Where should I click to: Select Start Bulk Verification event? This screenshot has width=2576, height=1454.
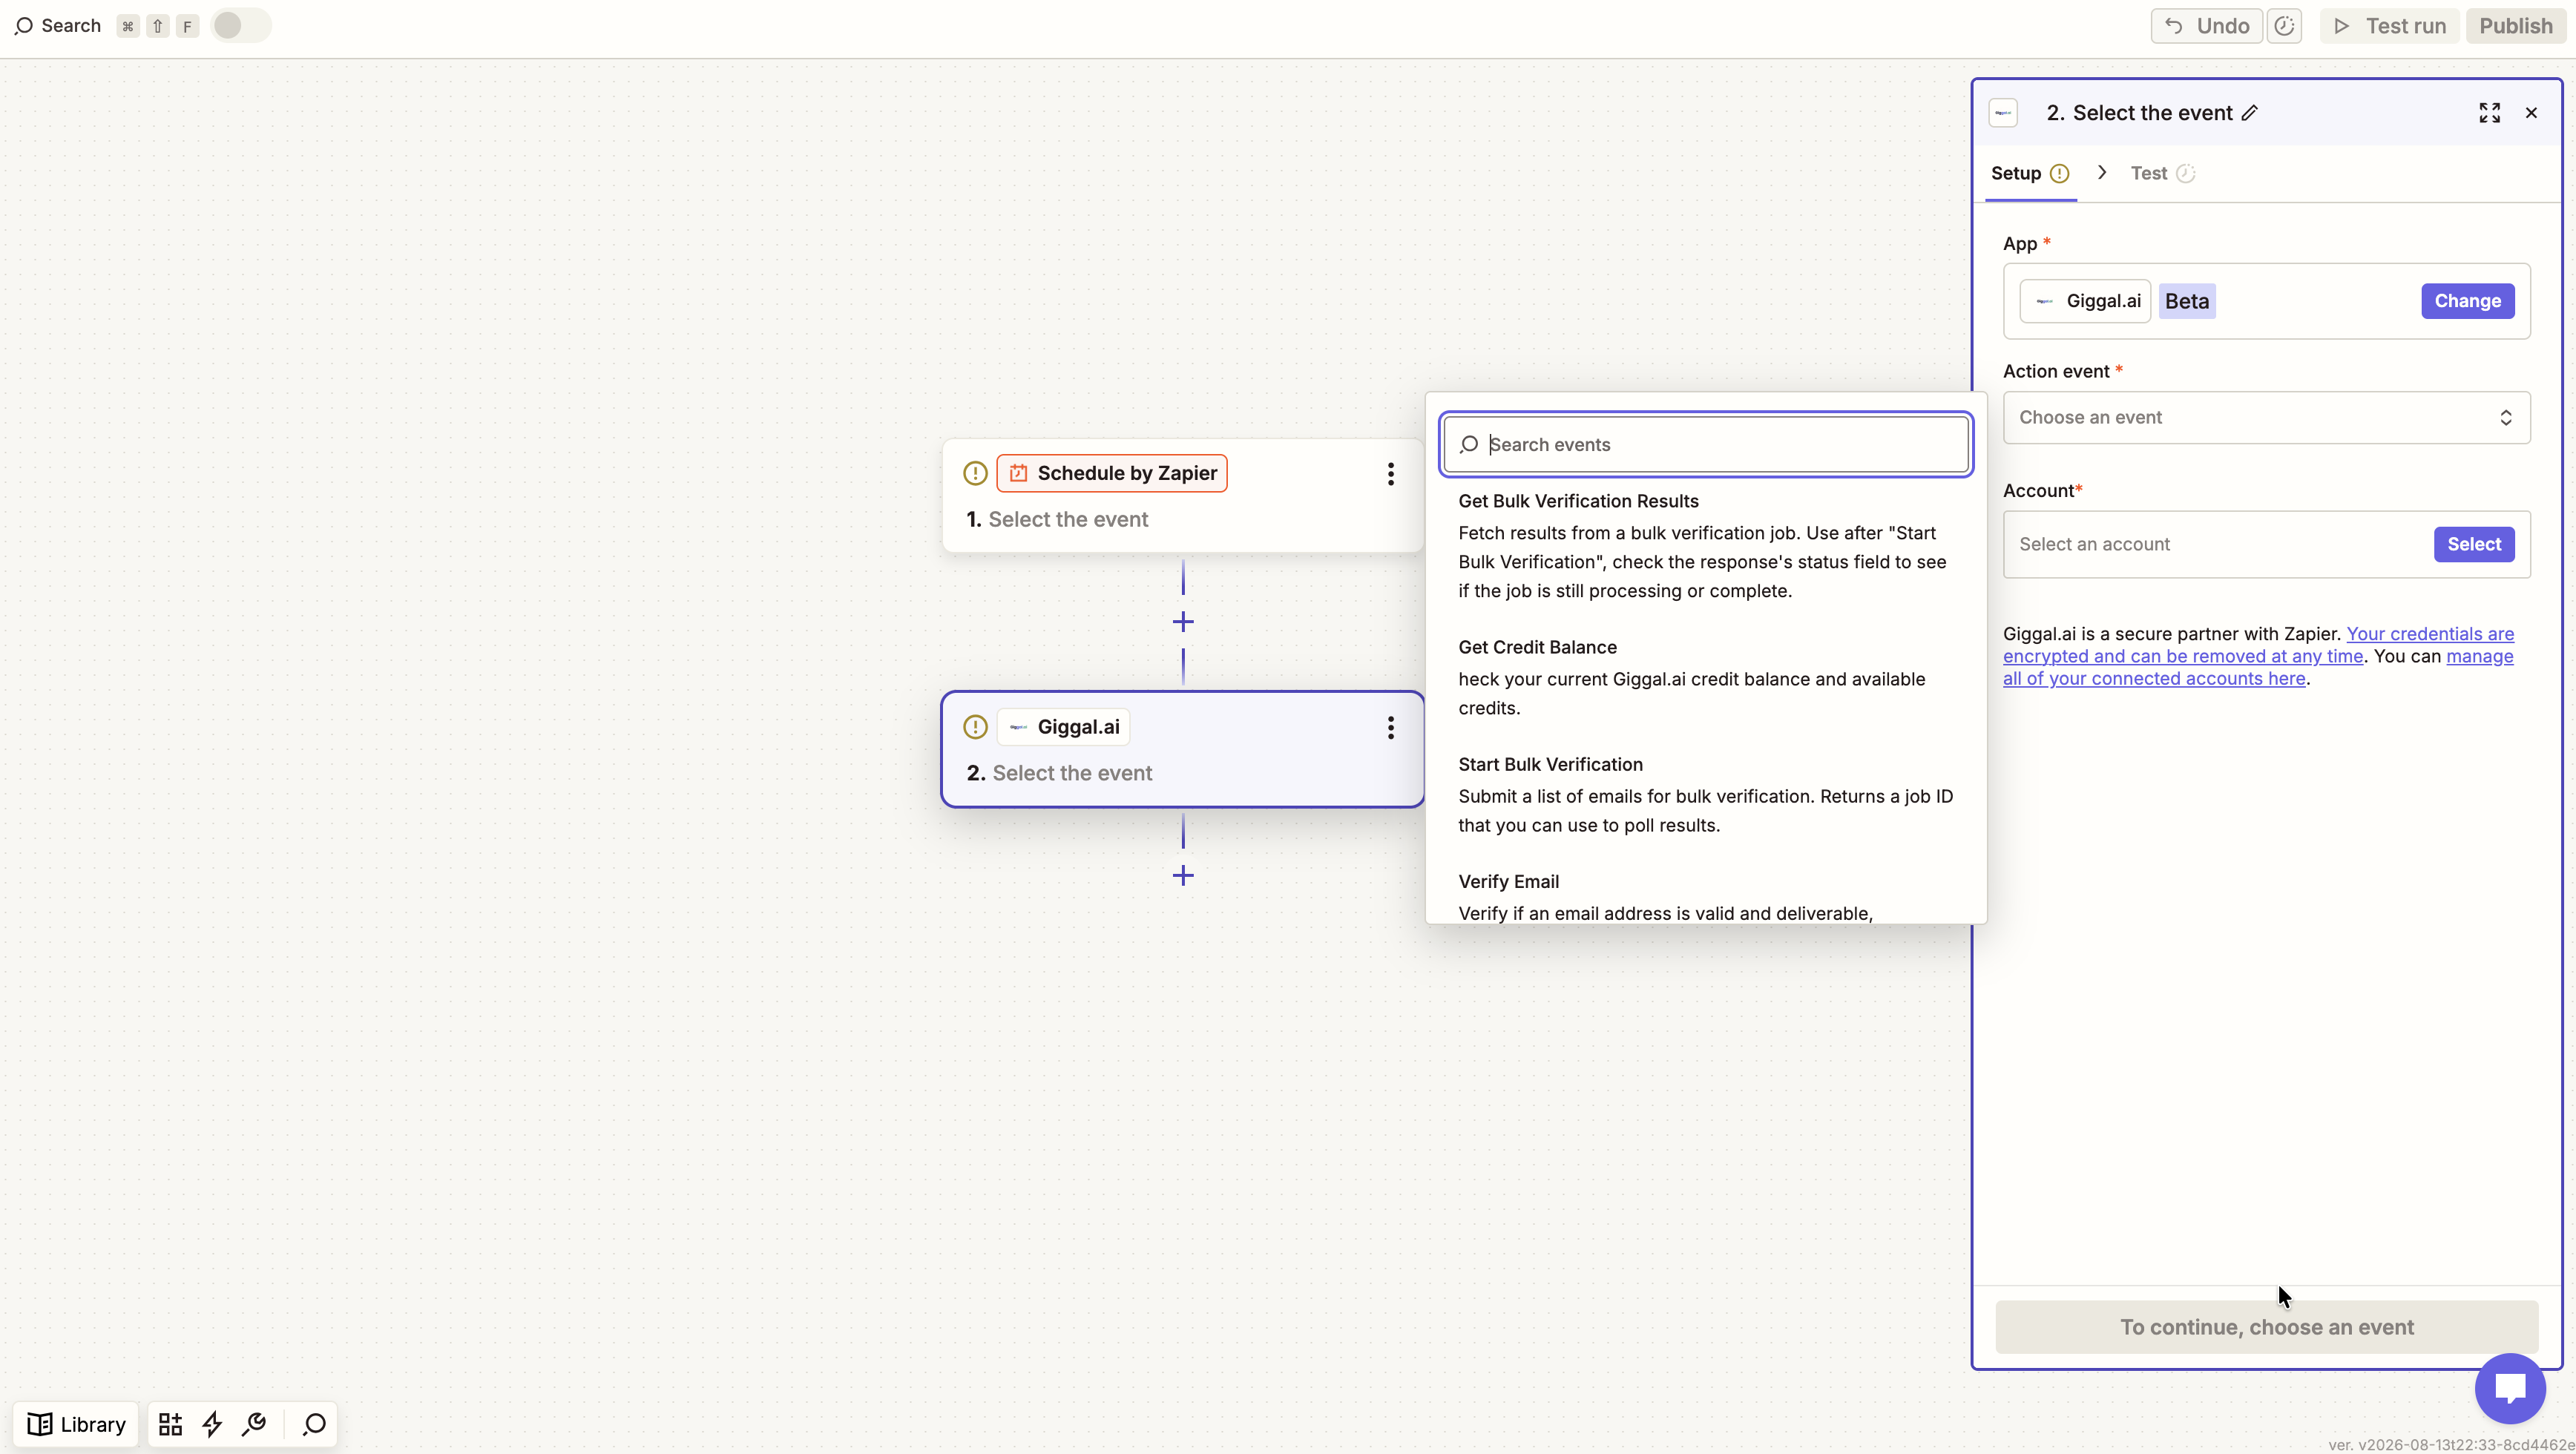click(1706, 794)
